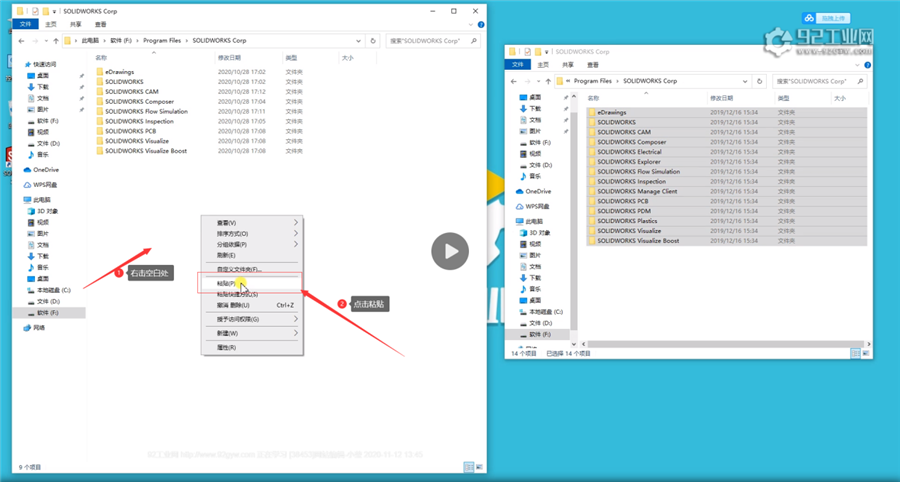This screenshot has width=900, height=482.
Task: Choose 粘贴快捷方式(S) from the context menu
Action: (x=251, y=294)
